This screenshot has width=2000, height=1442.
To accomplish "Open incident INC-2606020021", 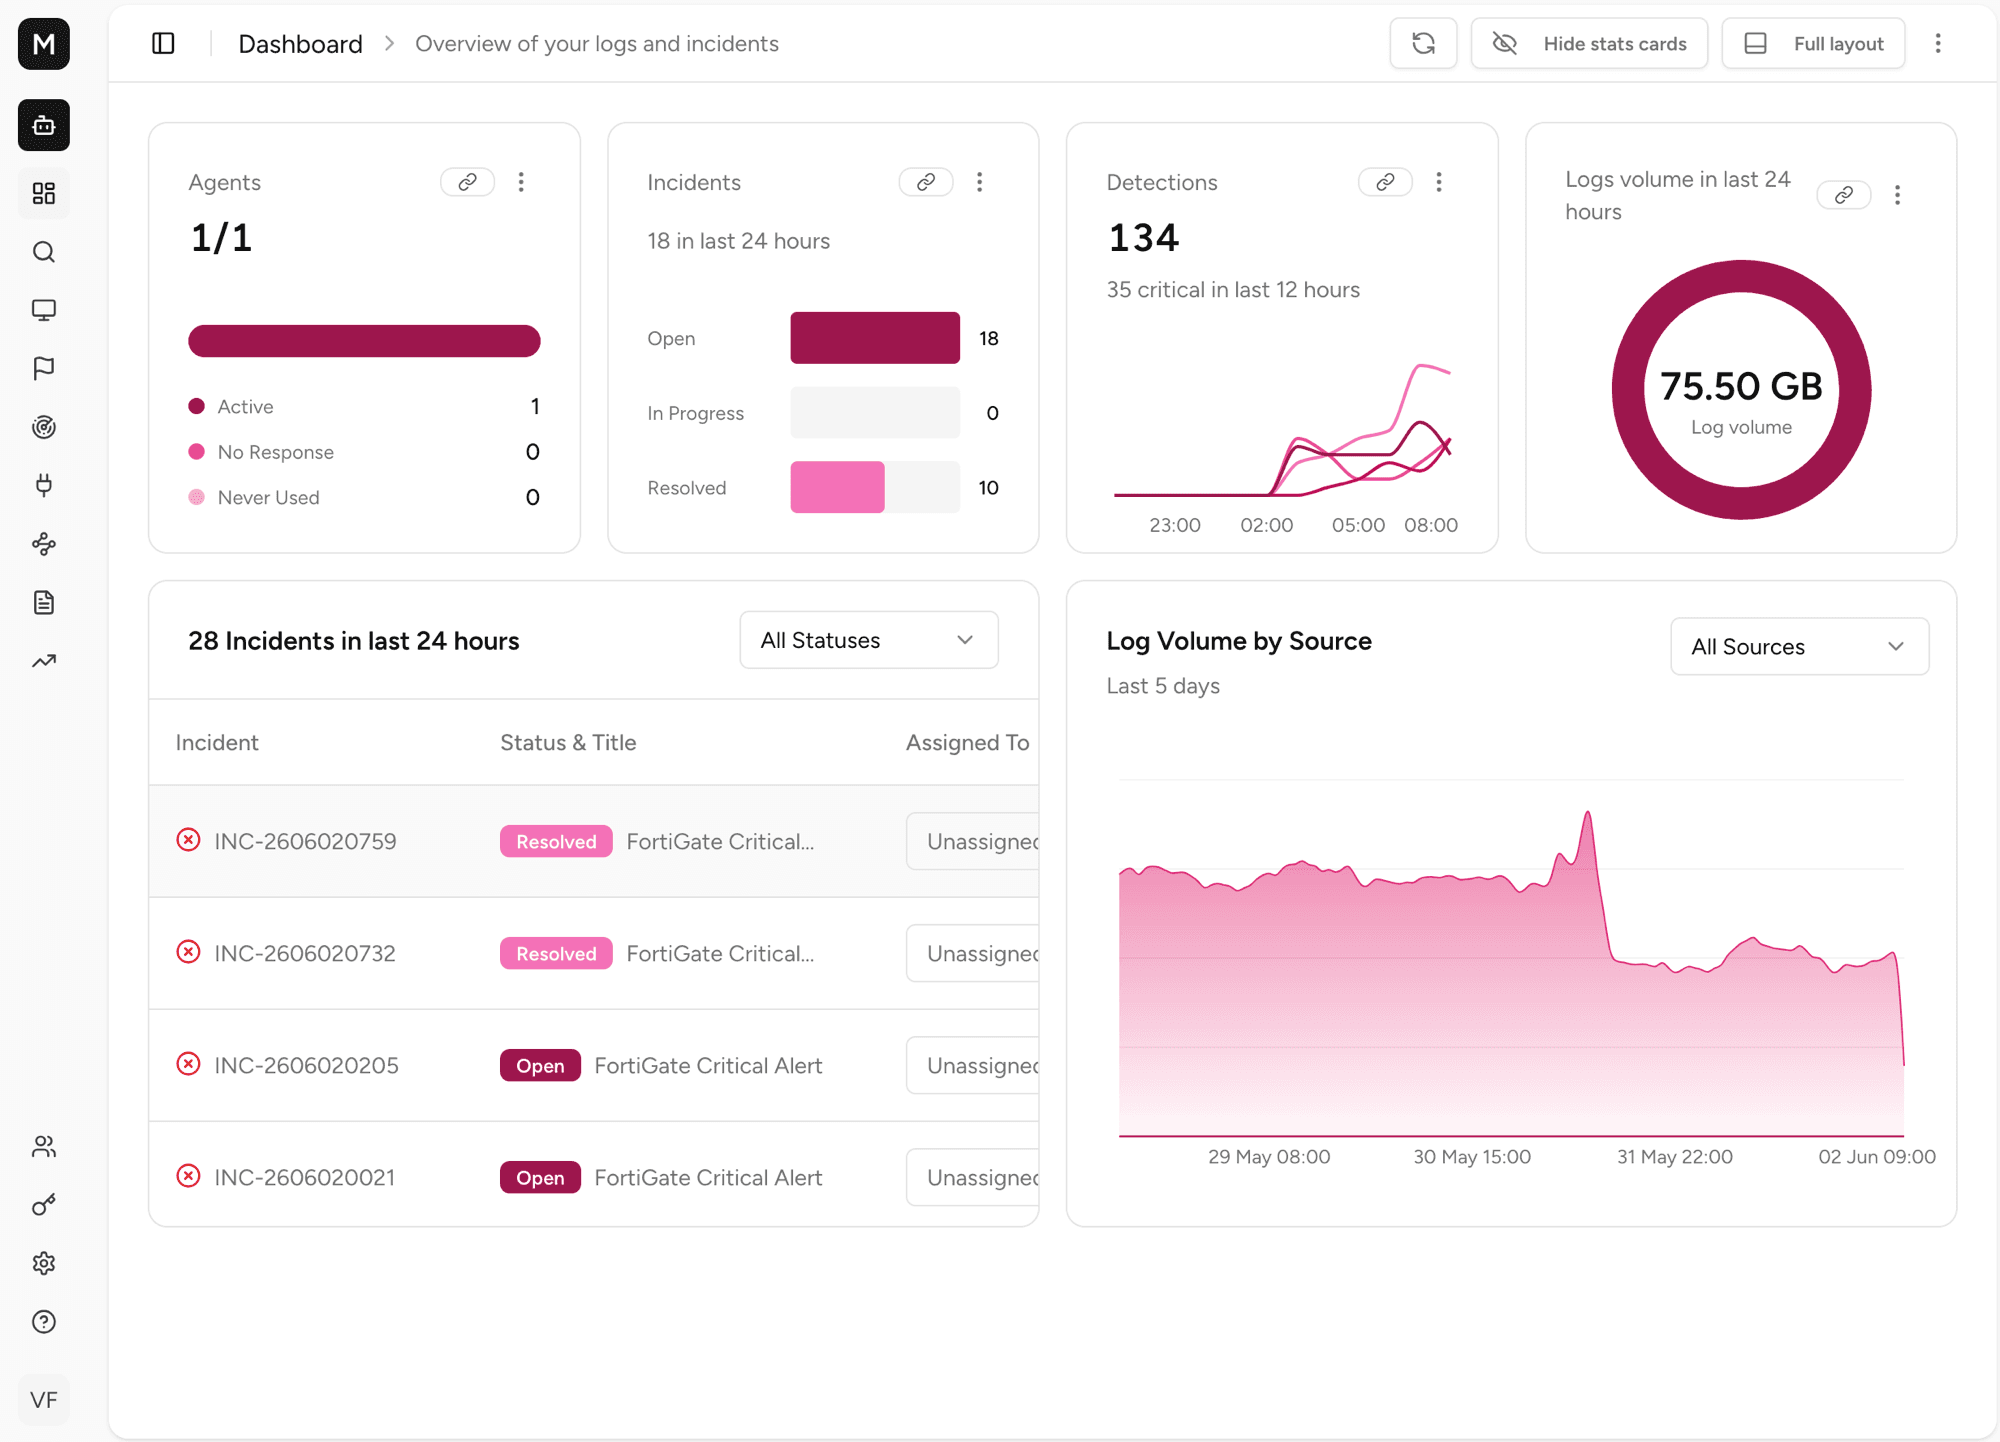I will click(305, 1178).
